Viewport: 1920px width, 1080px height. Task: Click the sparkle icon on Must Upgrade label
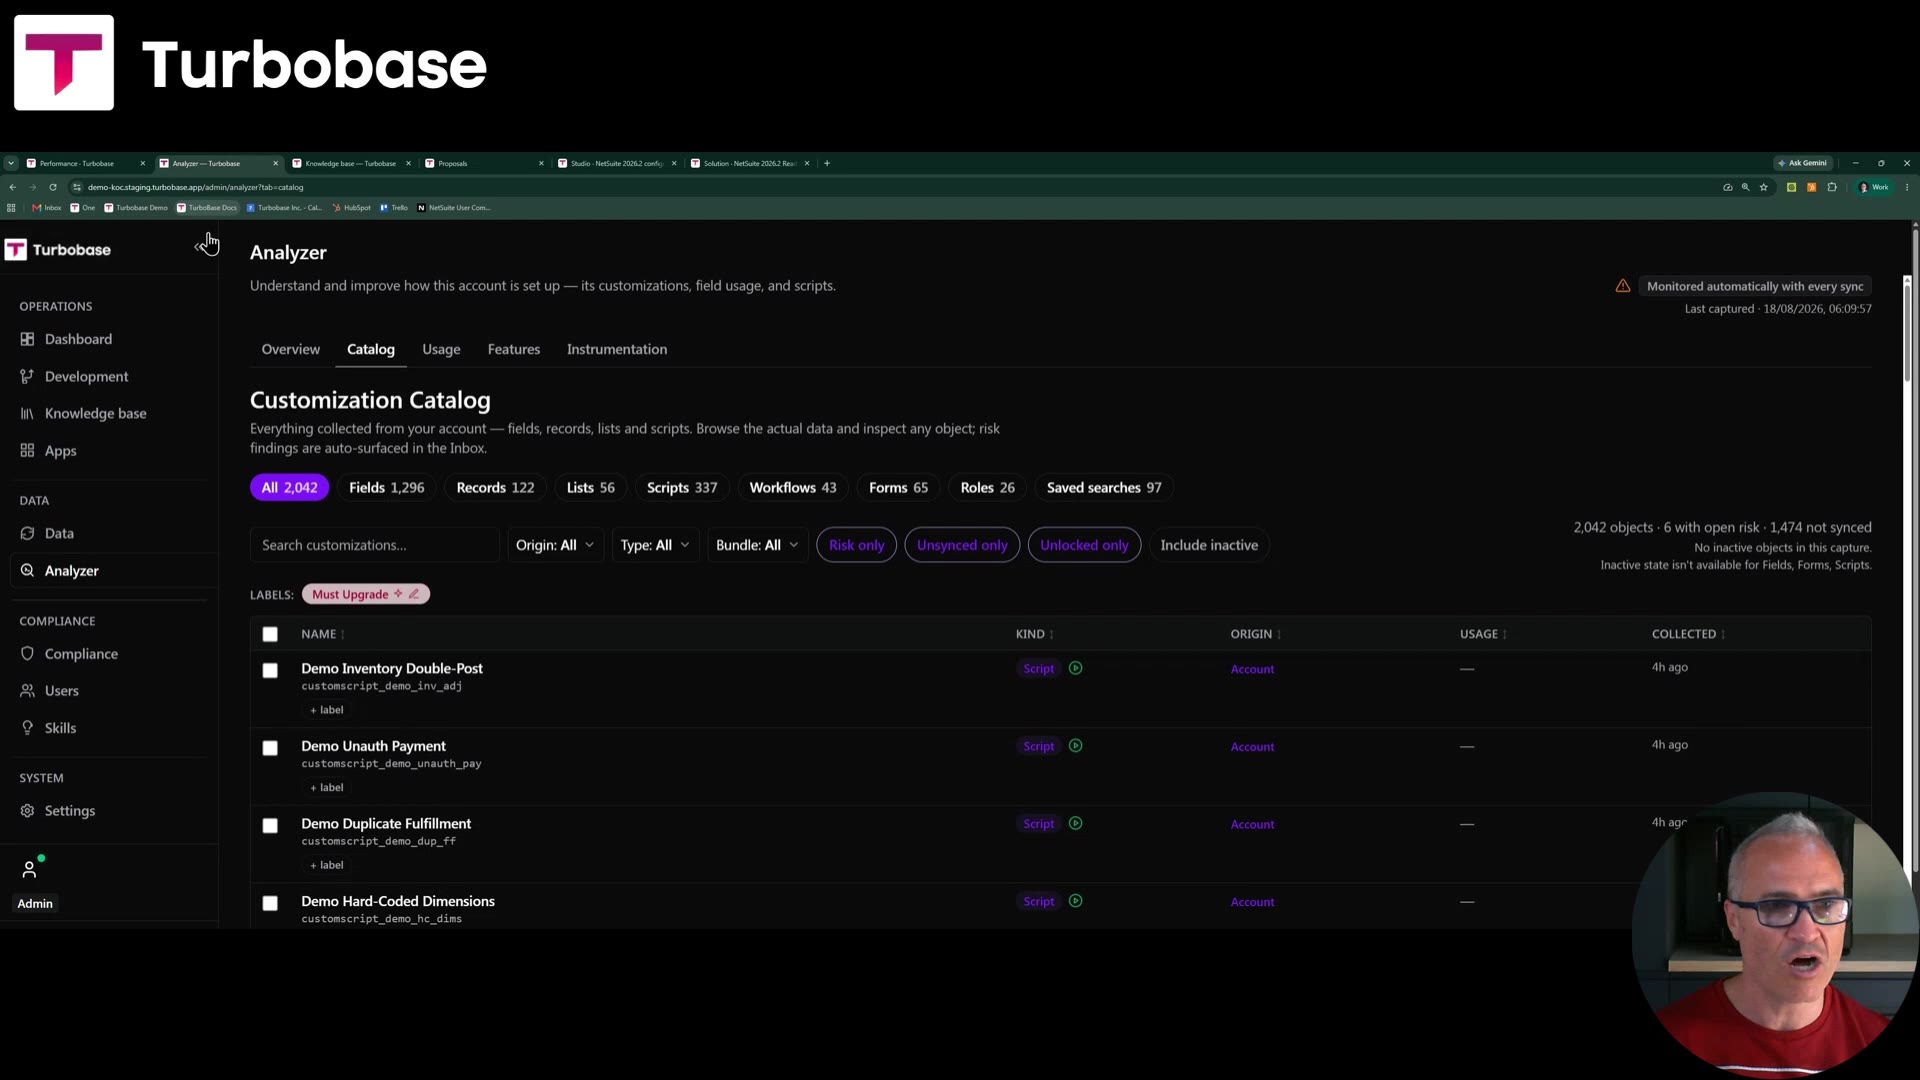point(398,594)
